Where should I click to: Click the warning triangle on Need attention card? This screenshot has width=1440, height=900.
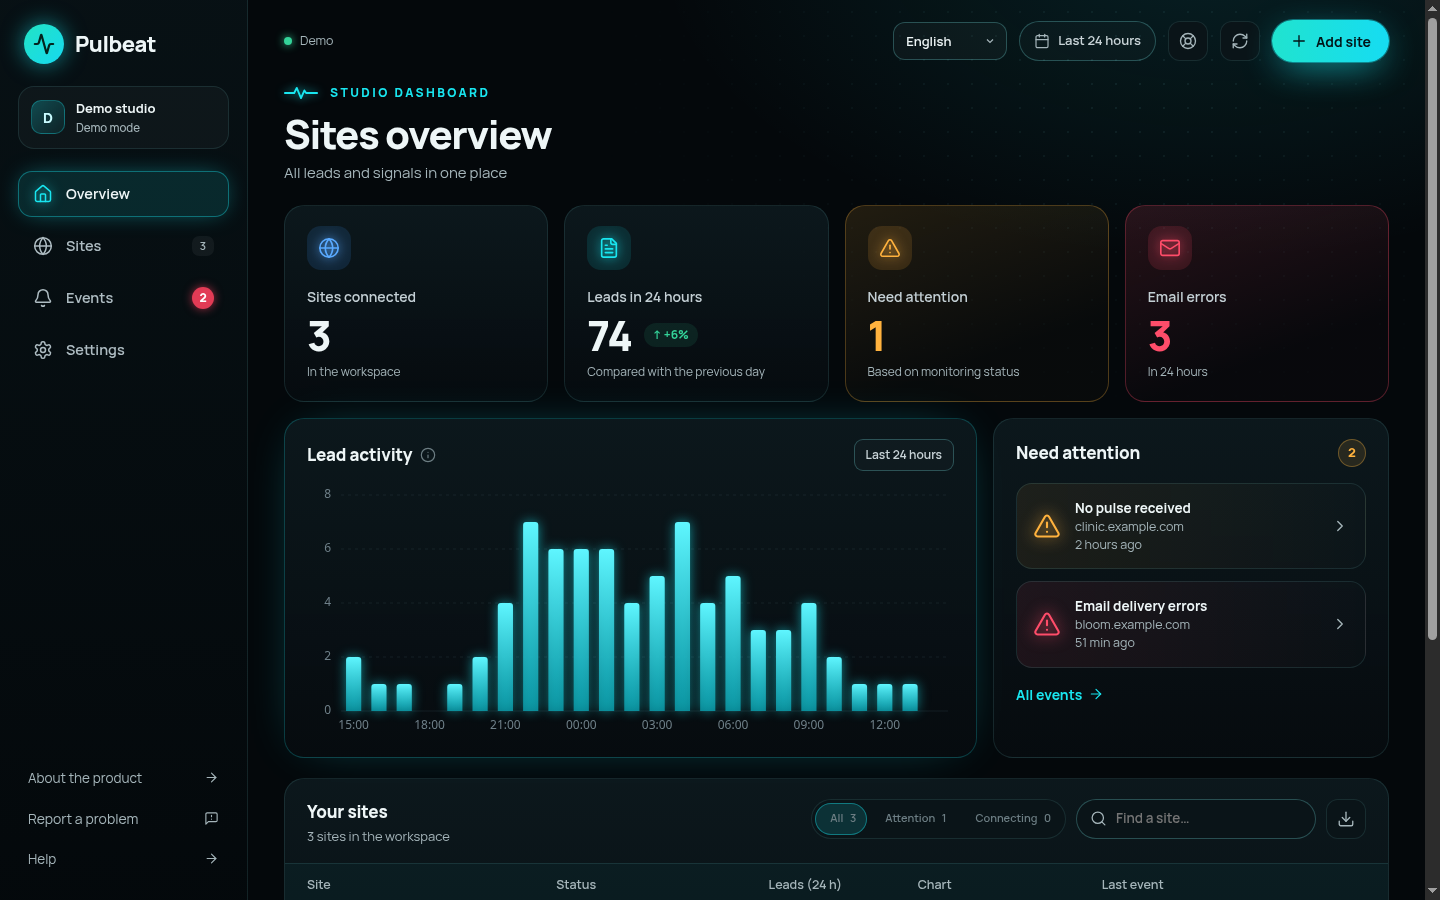(x=890, y=248)
